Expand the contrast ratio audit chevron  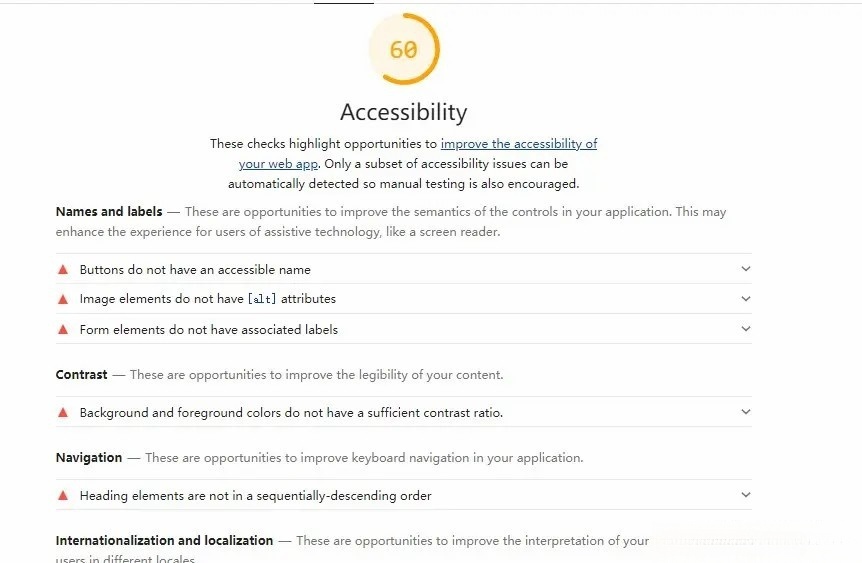[745, 412]
